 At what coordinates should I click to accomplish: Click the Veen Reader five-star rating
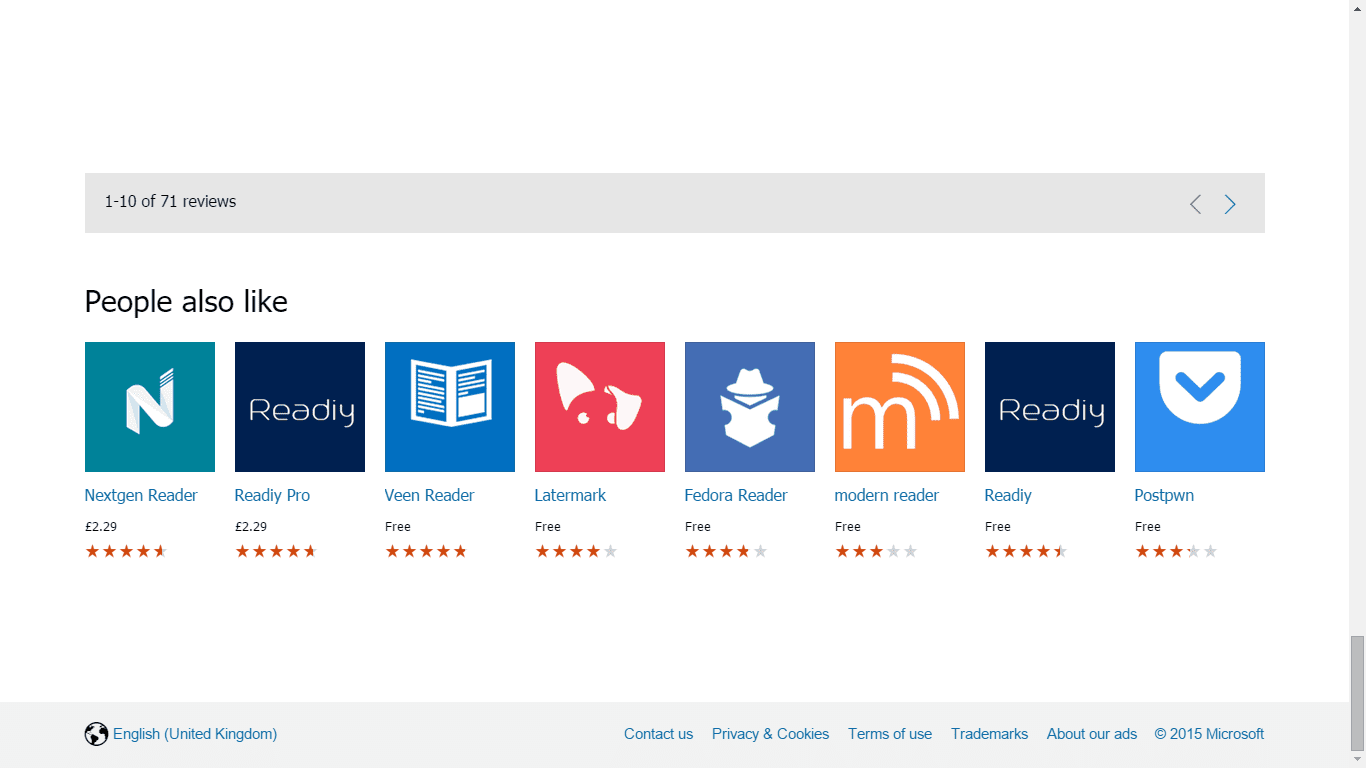click(x=426, y=551)
